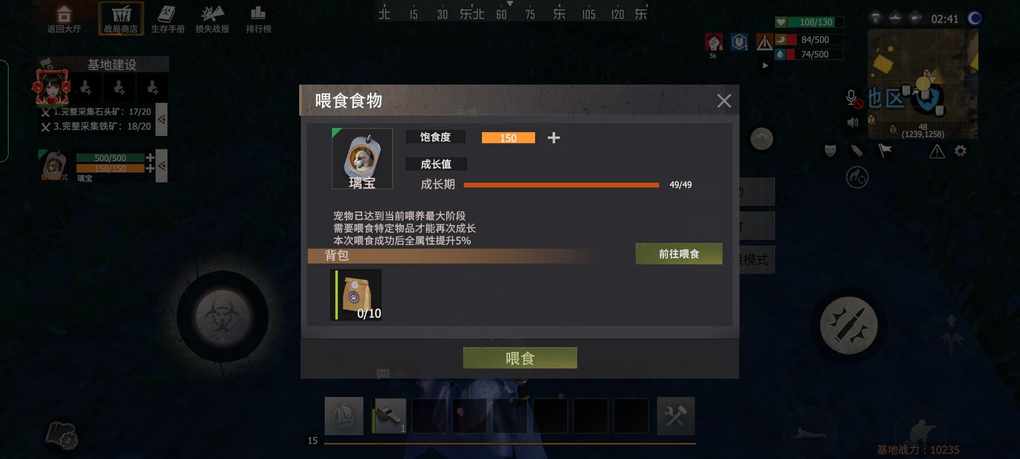Open the 基地建设 quest header

pos(112,64)
